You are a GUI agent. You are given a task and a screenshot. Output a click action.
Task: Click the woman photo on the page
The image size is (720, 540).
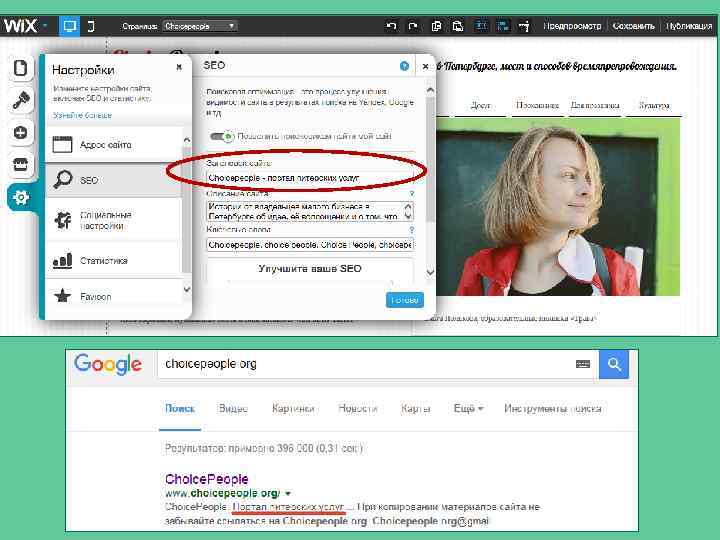click(557, 207)
